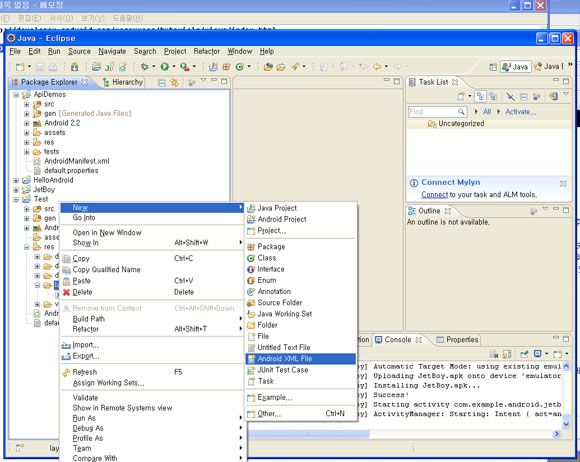Choose Android XML File from New submenu
The height and width of the screenshot is (462, 580).
(x=300, y=358)
